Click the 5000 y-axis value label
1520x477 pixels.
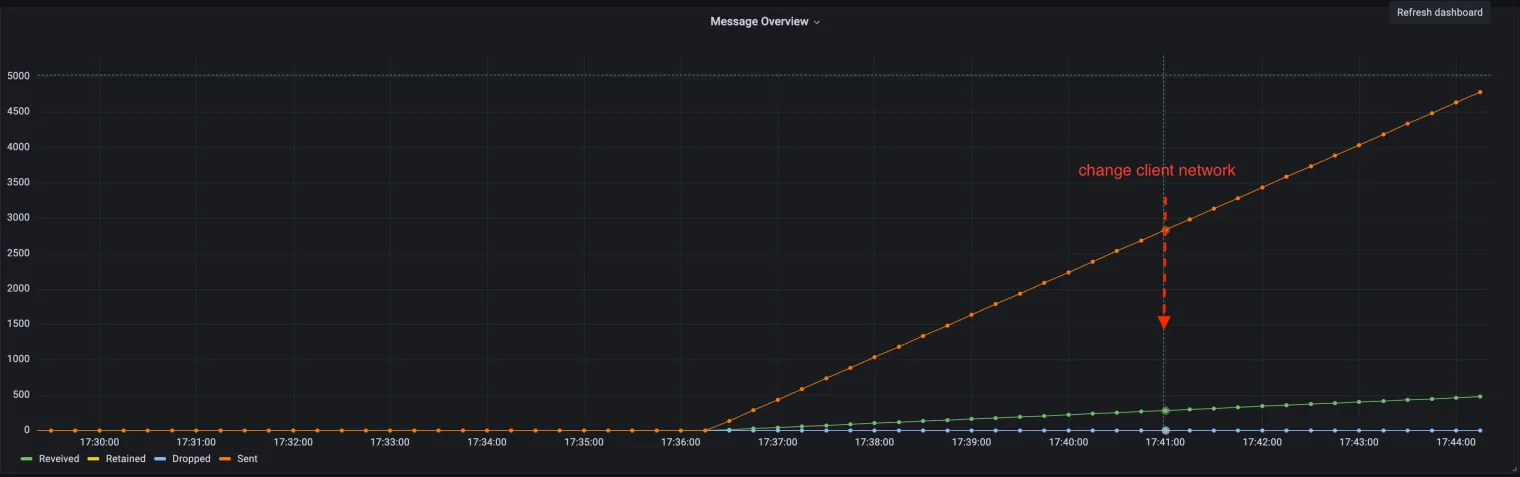18,76
